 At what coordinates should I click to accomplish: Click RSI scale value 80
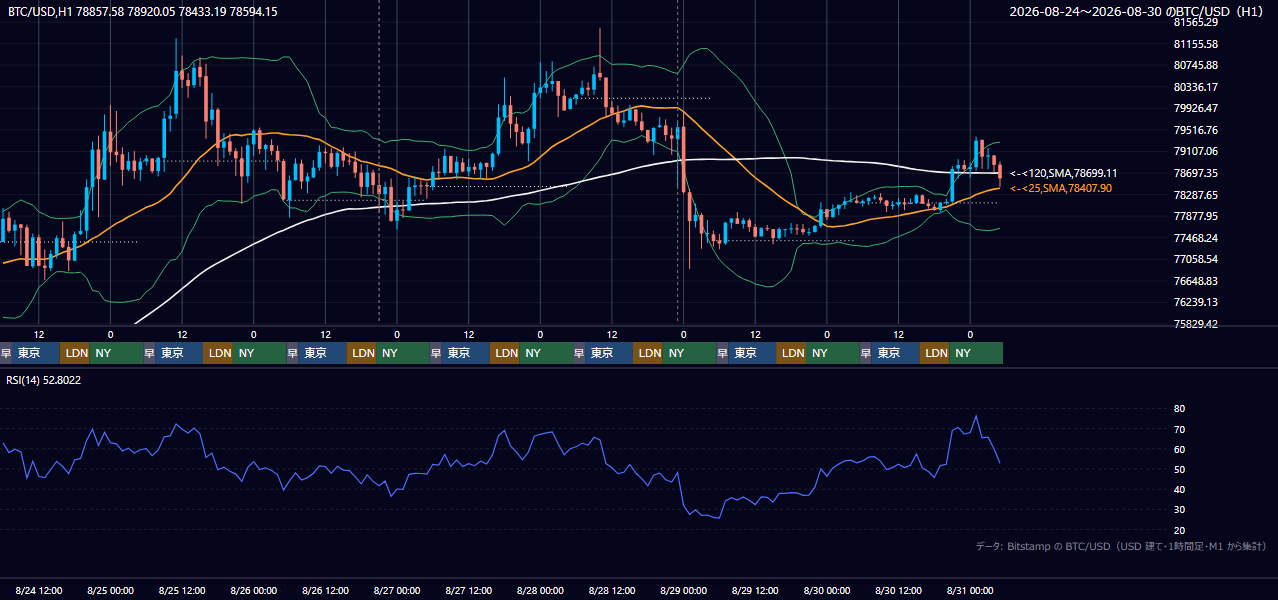(x=1180, y=409)
